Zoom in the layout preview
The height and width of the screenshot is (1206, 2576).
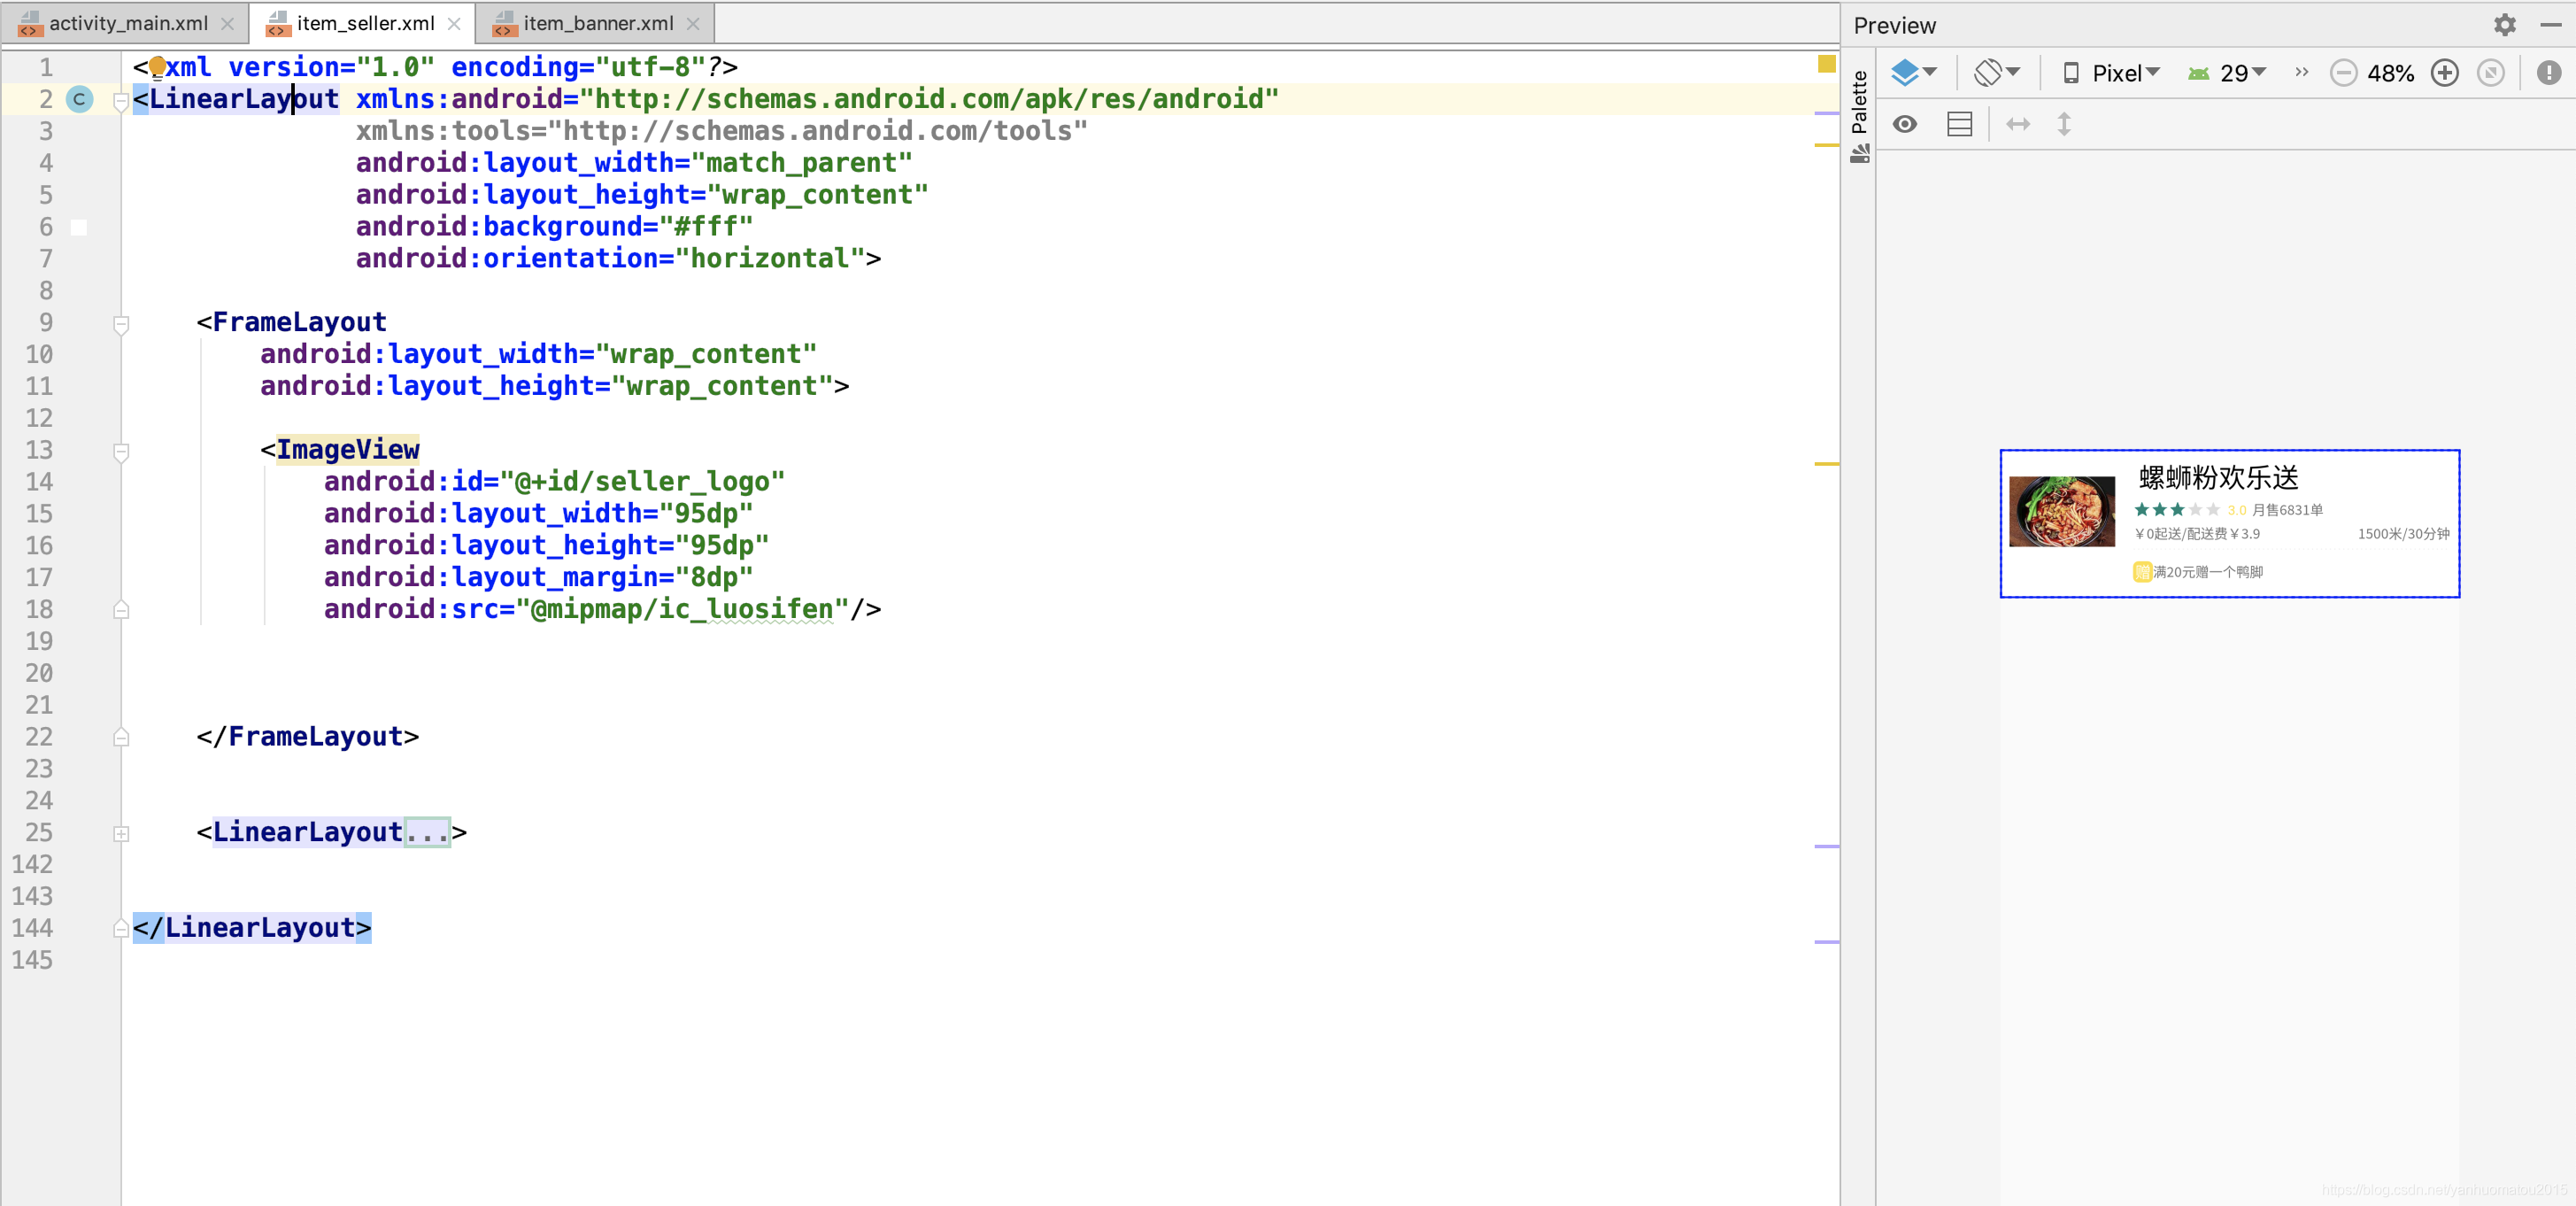coord(2445,73)
